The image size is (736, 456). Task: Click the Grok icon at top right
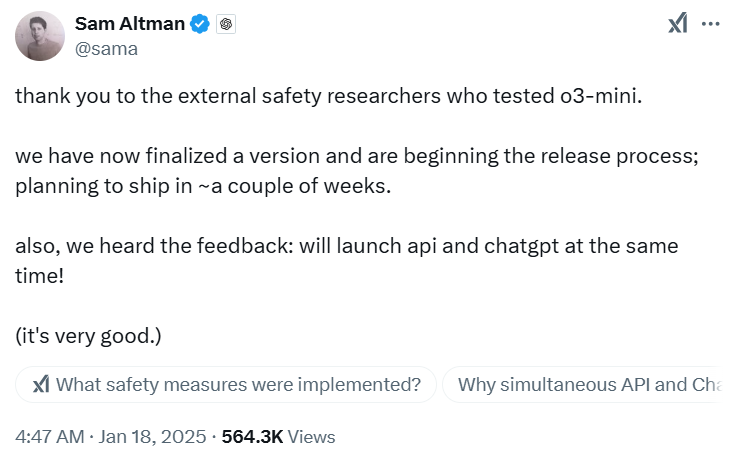677,24
